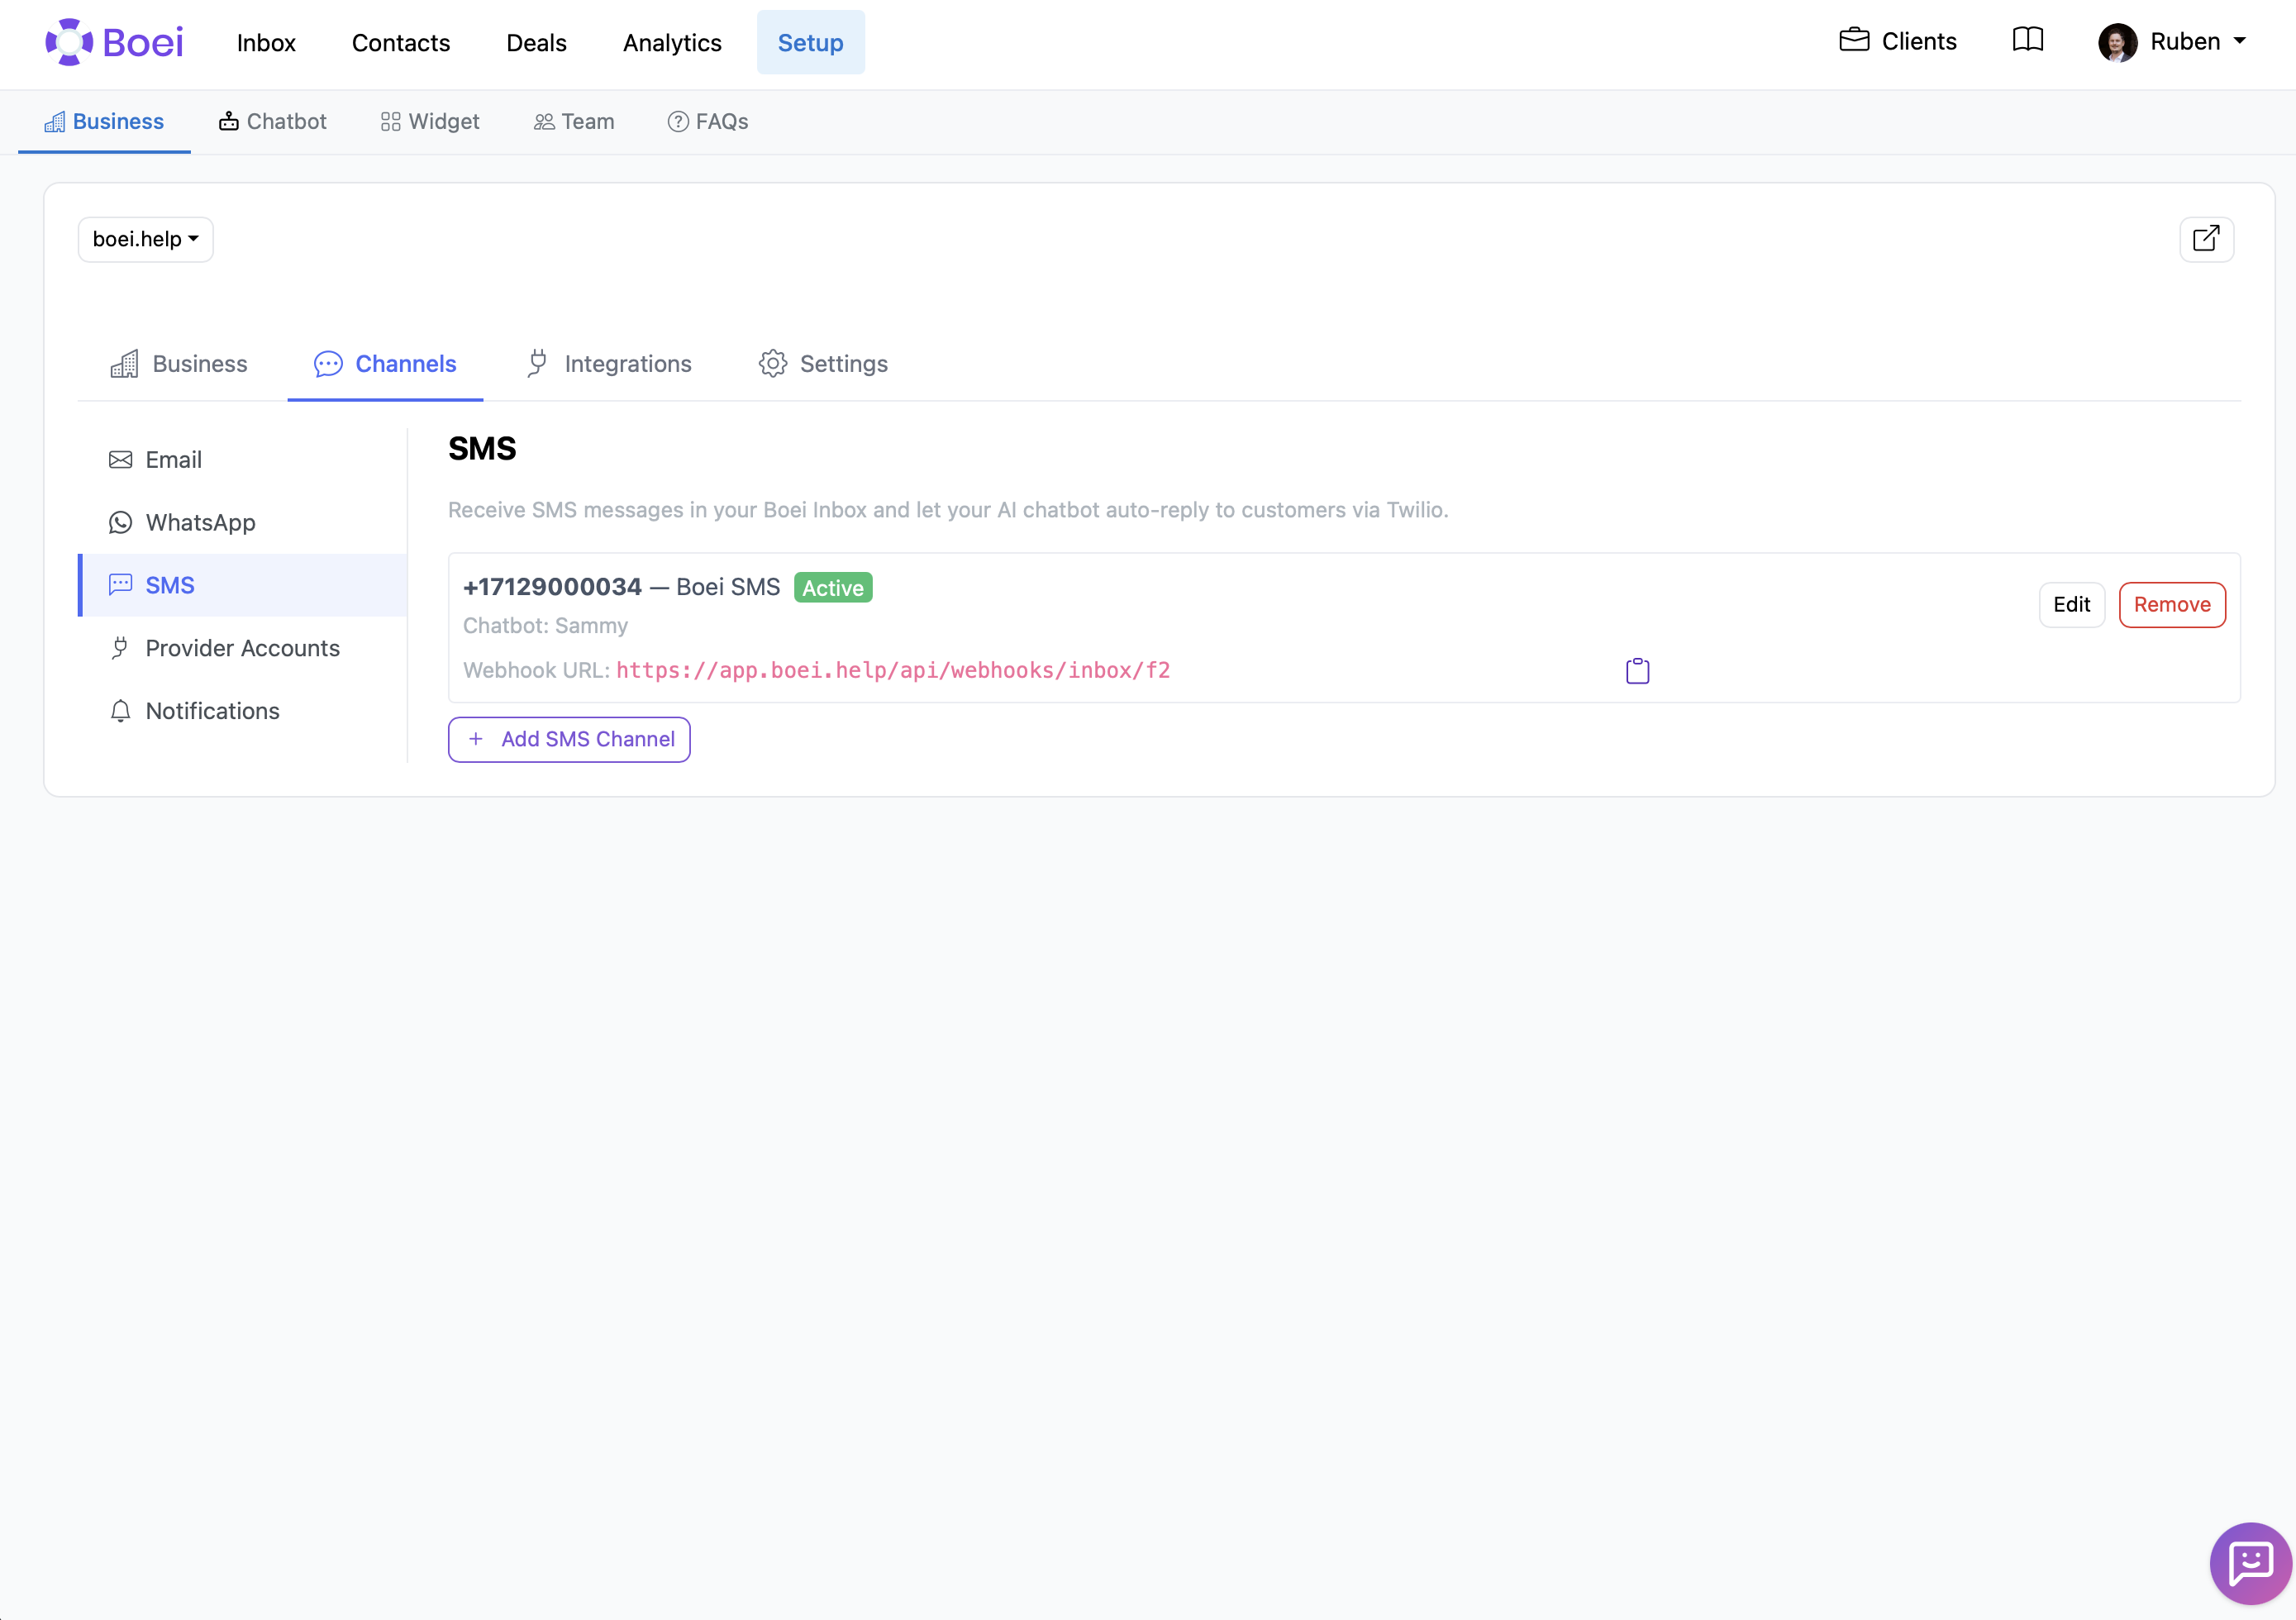Click the Chatbot: Sammy text

tap(545, 626)
